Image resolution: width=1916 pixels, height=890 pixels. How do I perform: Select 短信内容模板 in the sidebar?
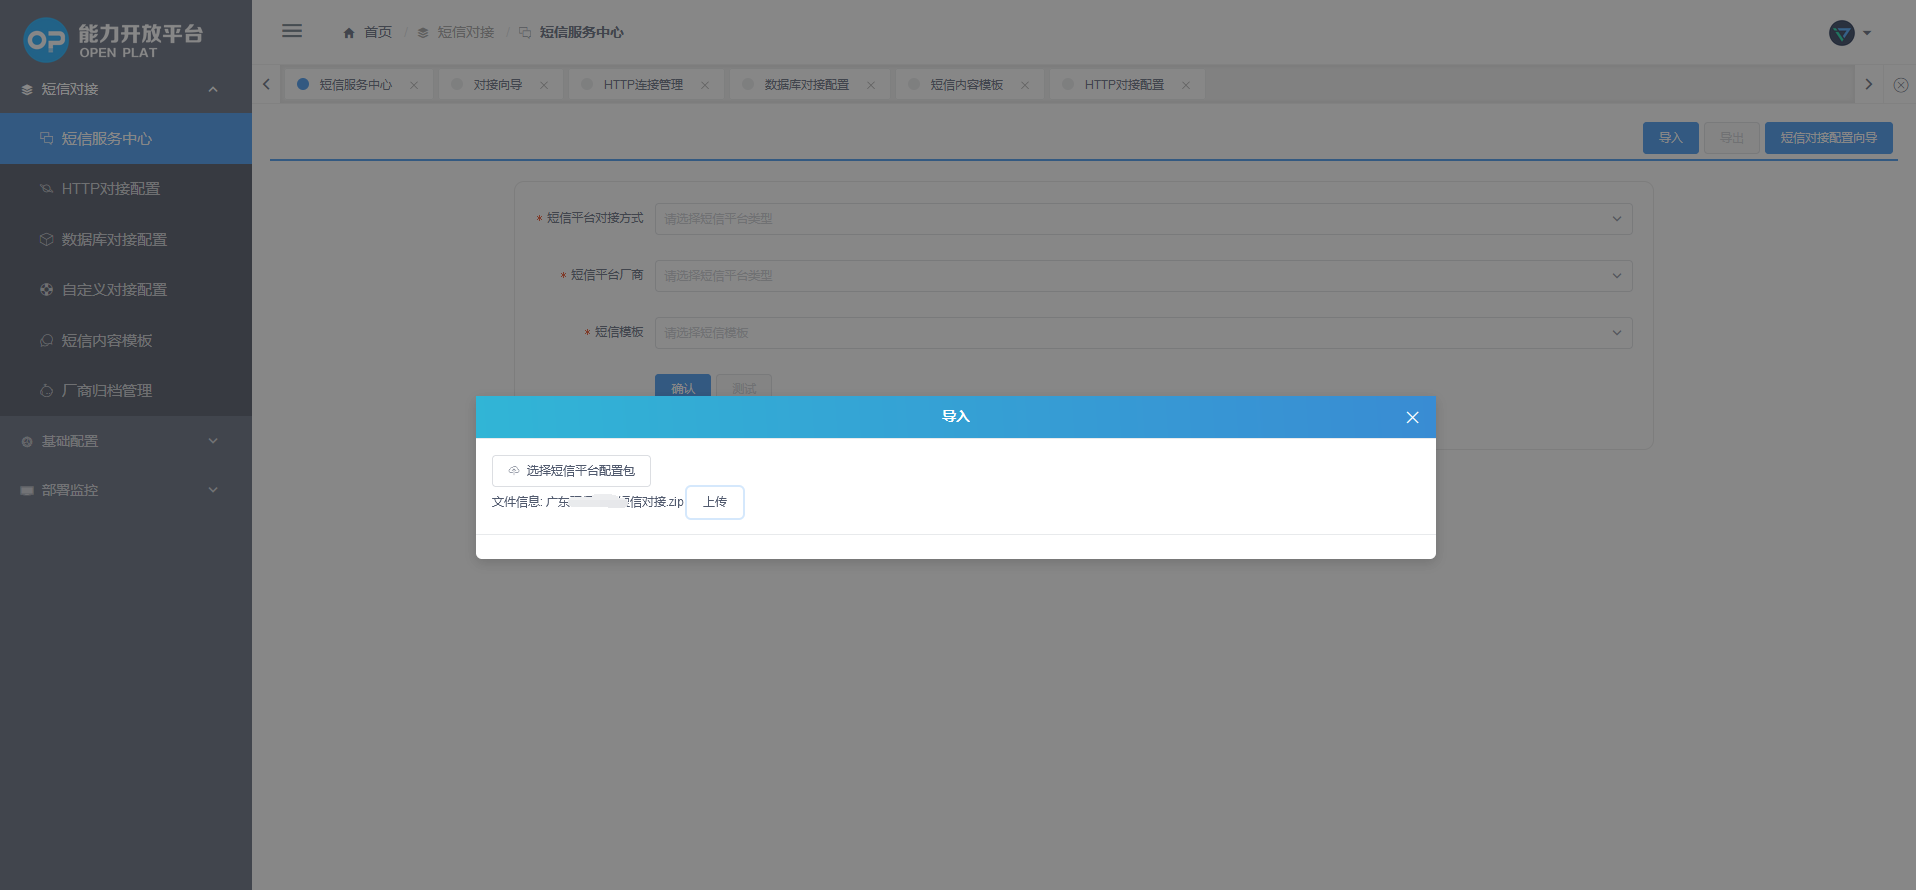[x=126, y=341]
